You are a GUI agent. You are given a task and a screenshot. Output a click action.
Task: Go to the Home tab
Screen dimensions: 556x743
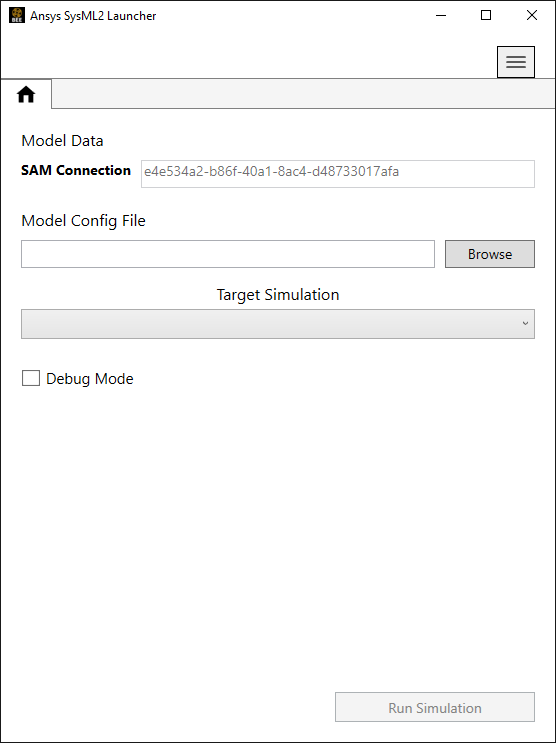(26, 94)
